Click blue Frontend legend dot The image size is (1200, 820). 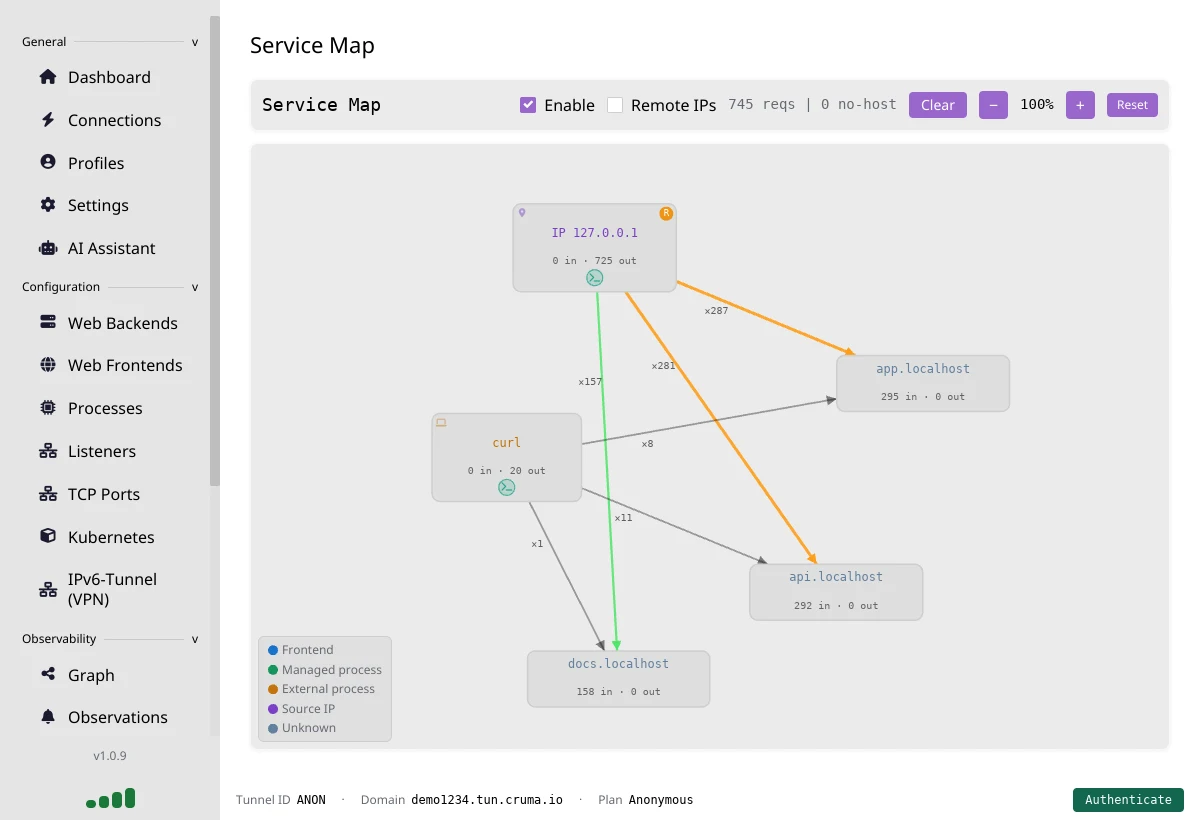273,650
